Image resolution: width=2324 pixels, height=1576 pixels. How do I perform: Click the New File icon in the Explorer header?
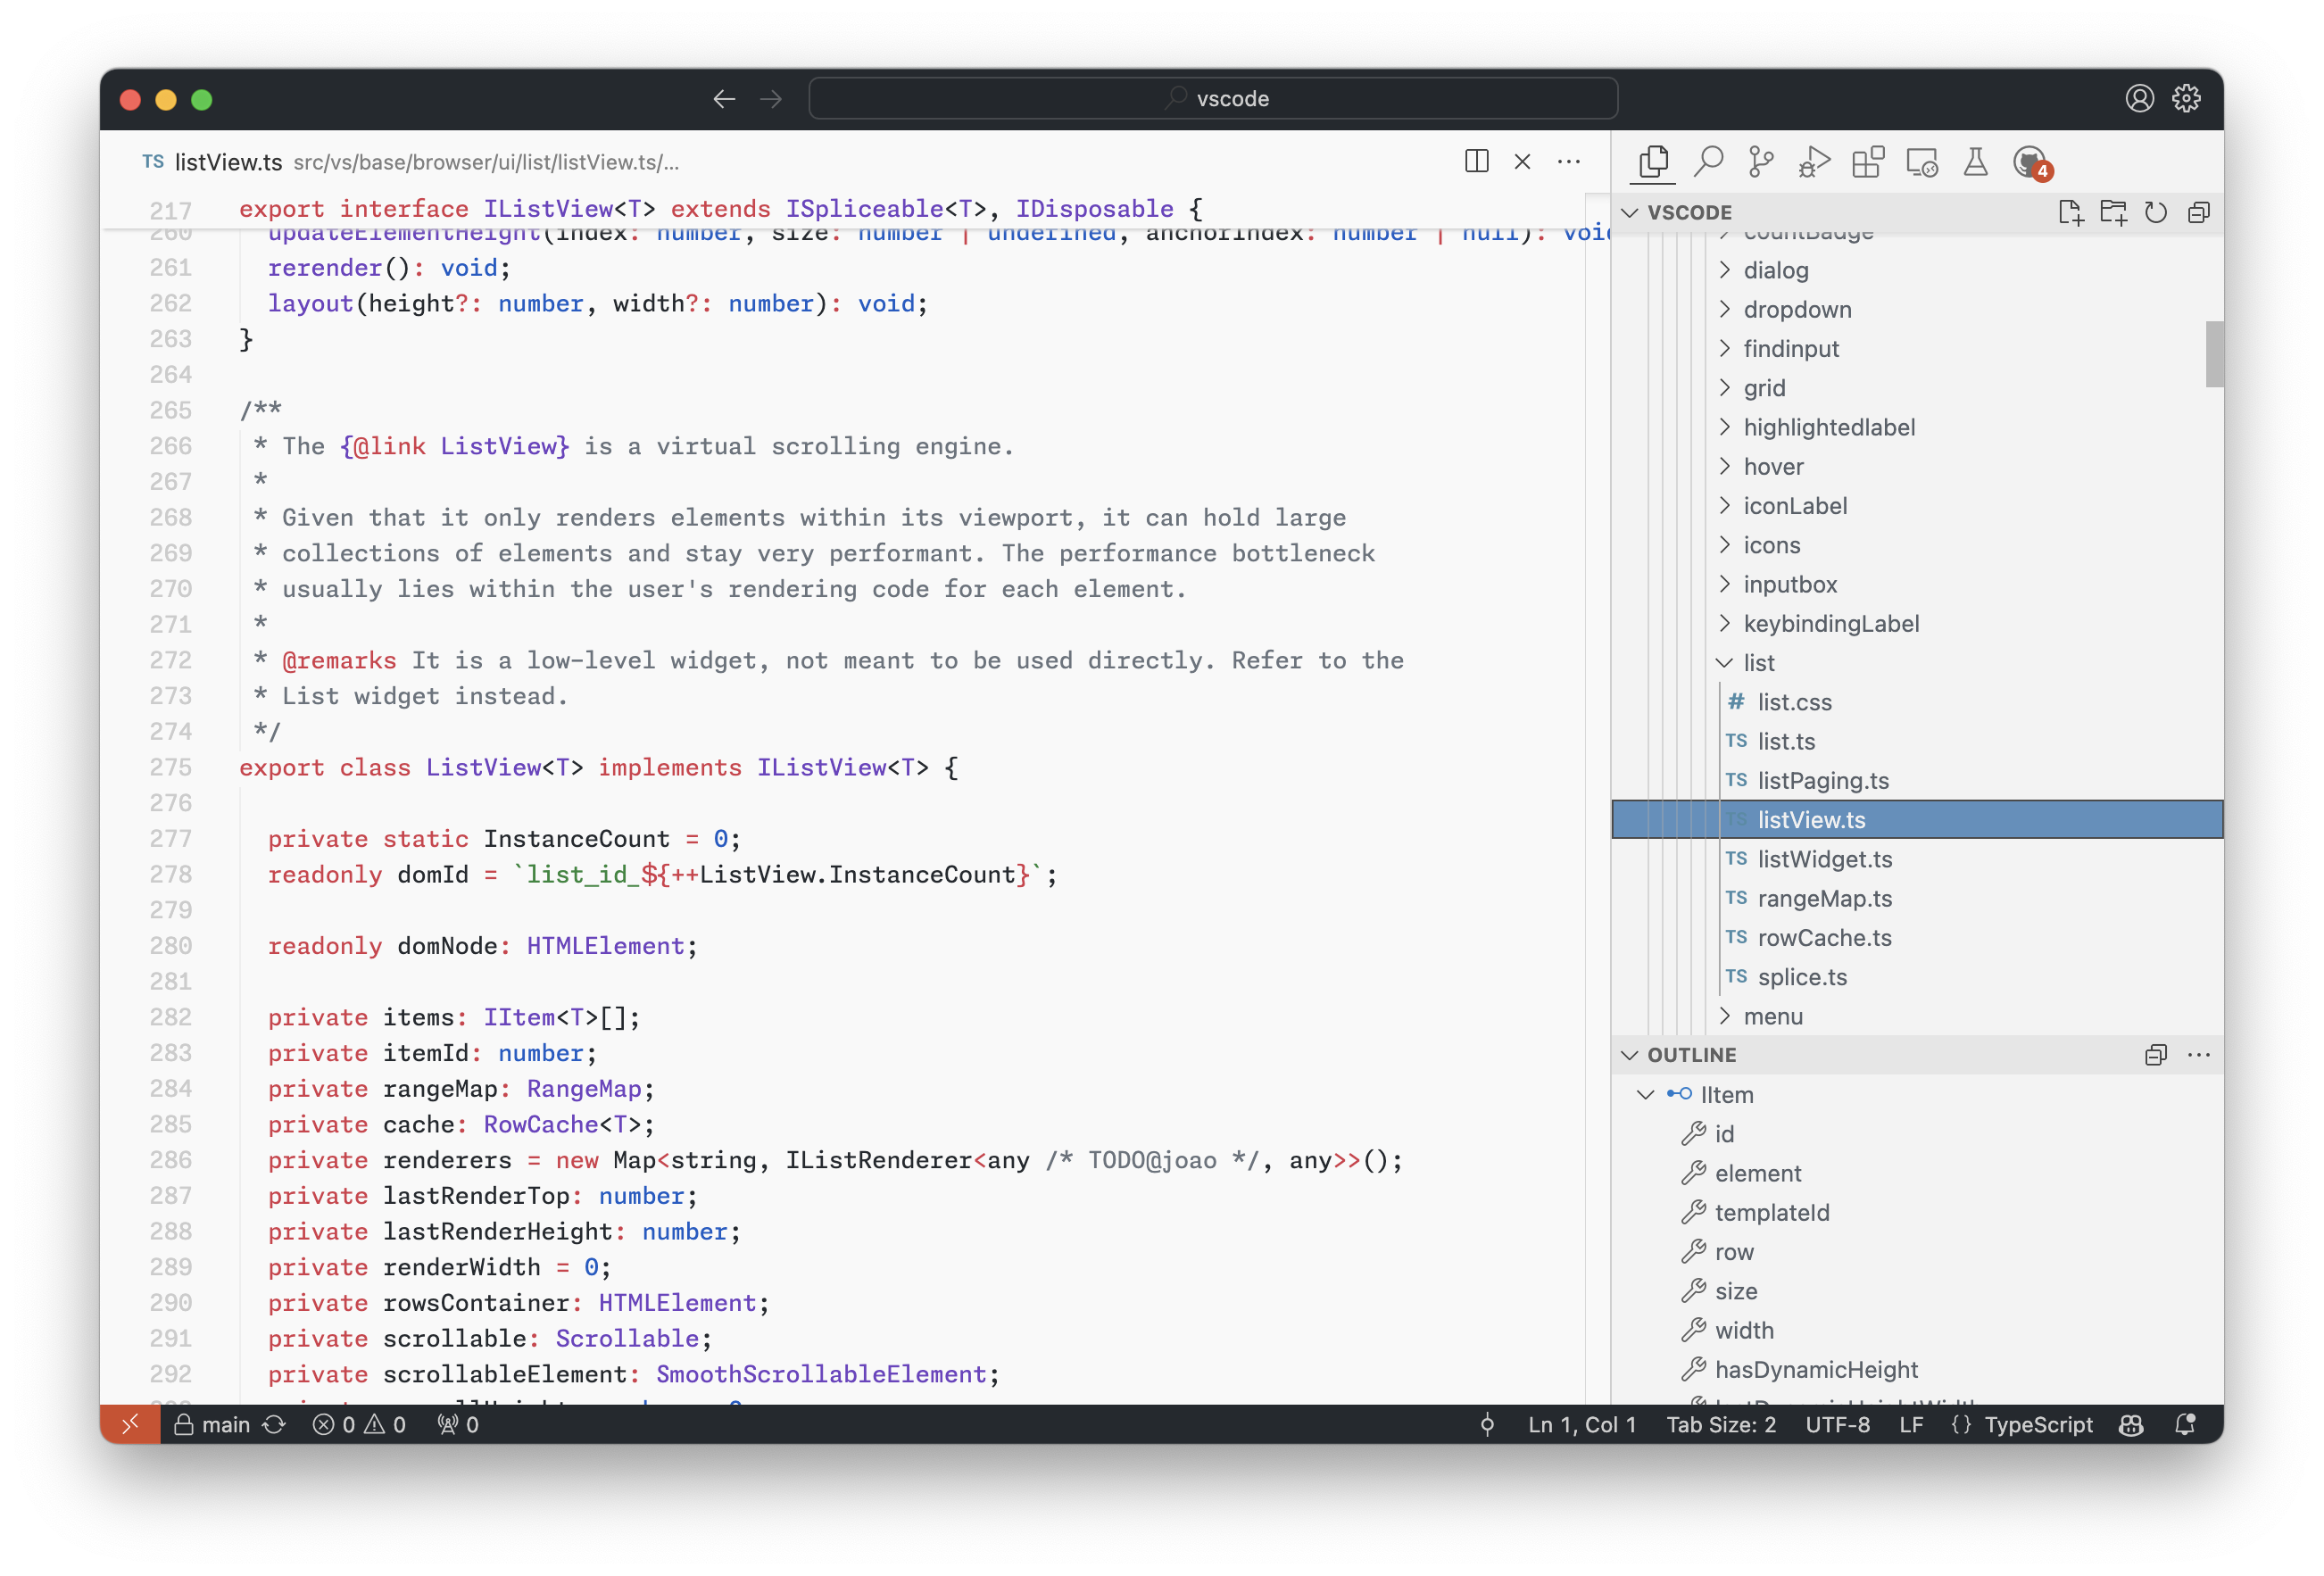click(2070, 212)
